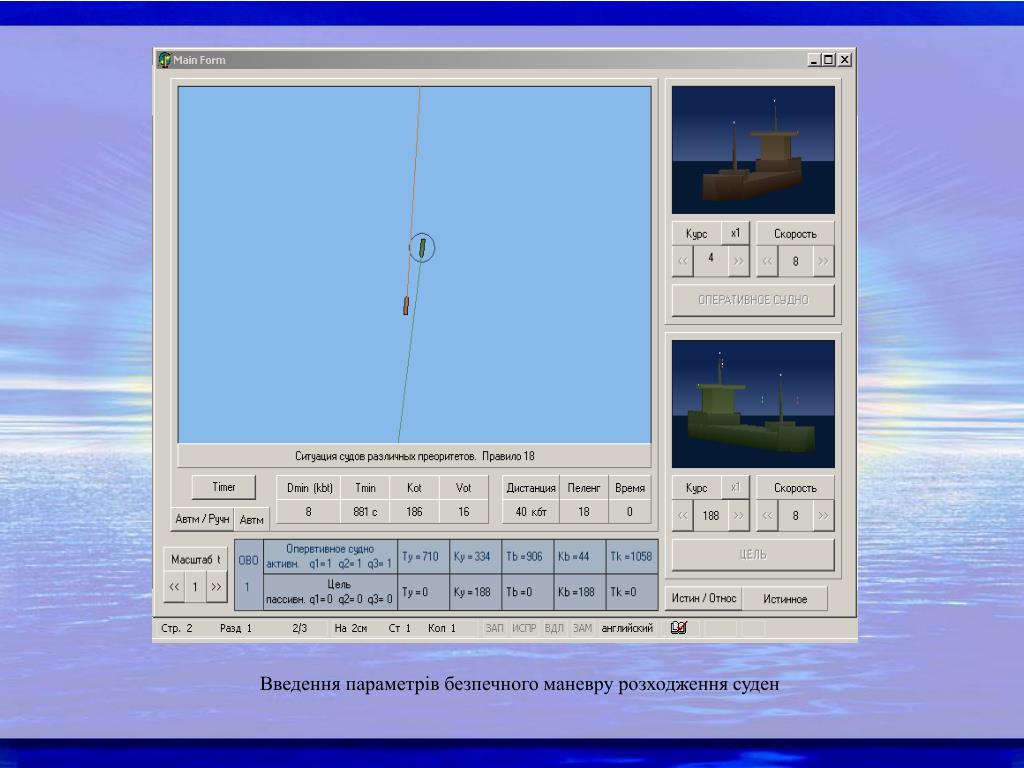The width and height of the screenshot is (1024, 768).
Task: Click 'На 2см' in the status bar
Action: tap(351, 628)
